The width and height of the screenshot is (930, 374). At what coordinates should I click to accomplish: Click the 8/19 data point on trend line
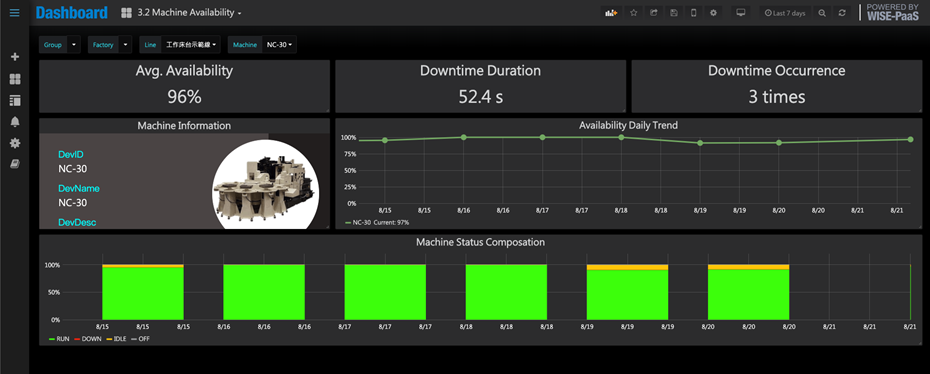click(700, 143)
